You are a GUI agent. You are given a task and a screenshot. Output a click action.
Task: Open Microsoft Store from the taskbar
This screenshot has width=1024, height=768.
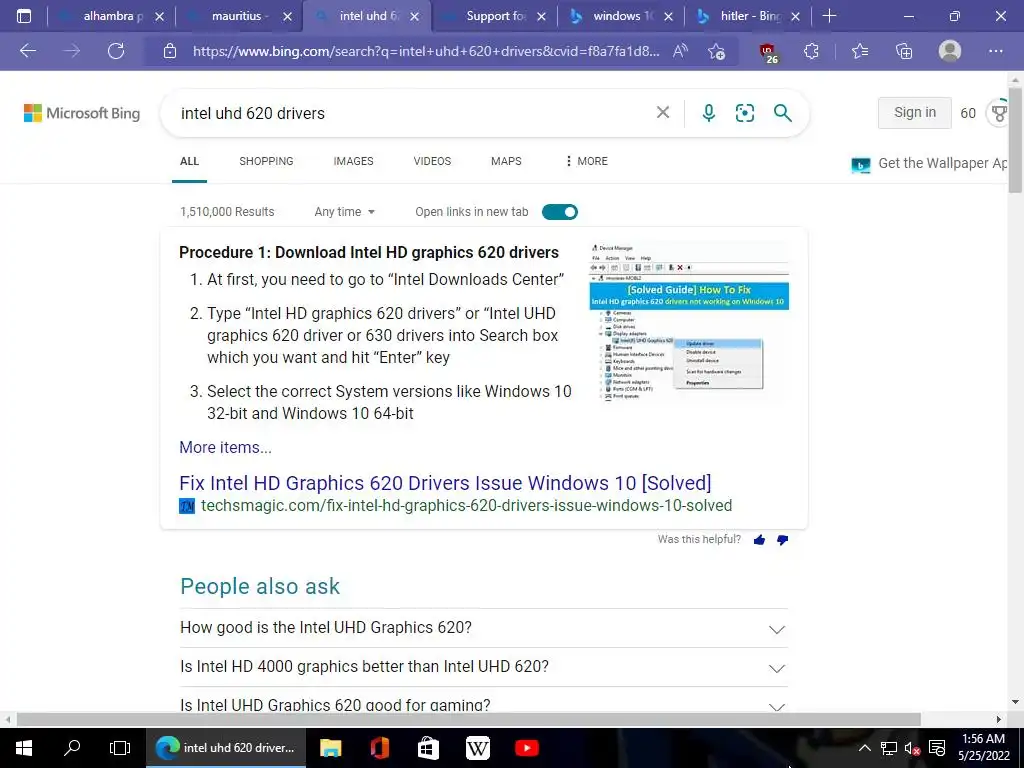pyautogui.click(x=428, y=748)
